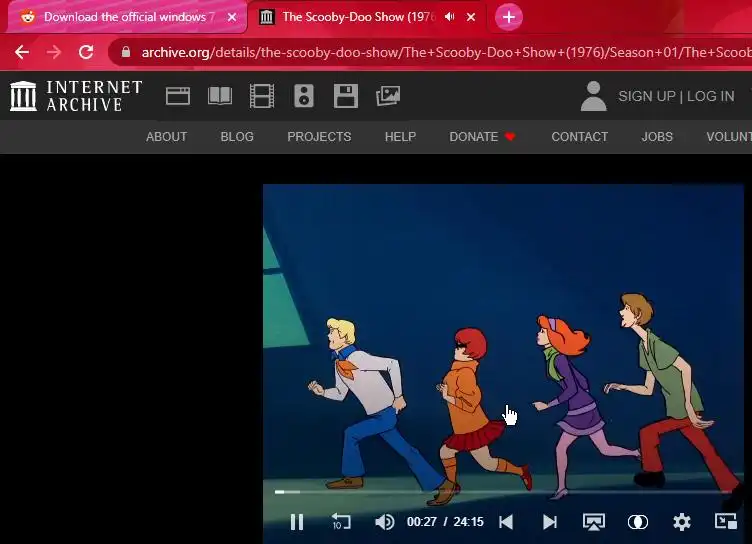
Task: Open the BLOG menu item
Action: click(237, 137)
